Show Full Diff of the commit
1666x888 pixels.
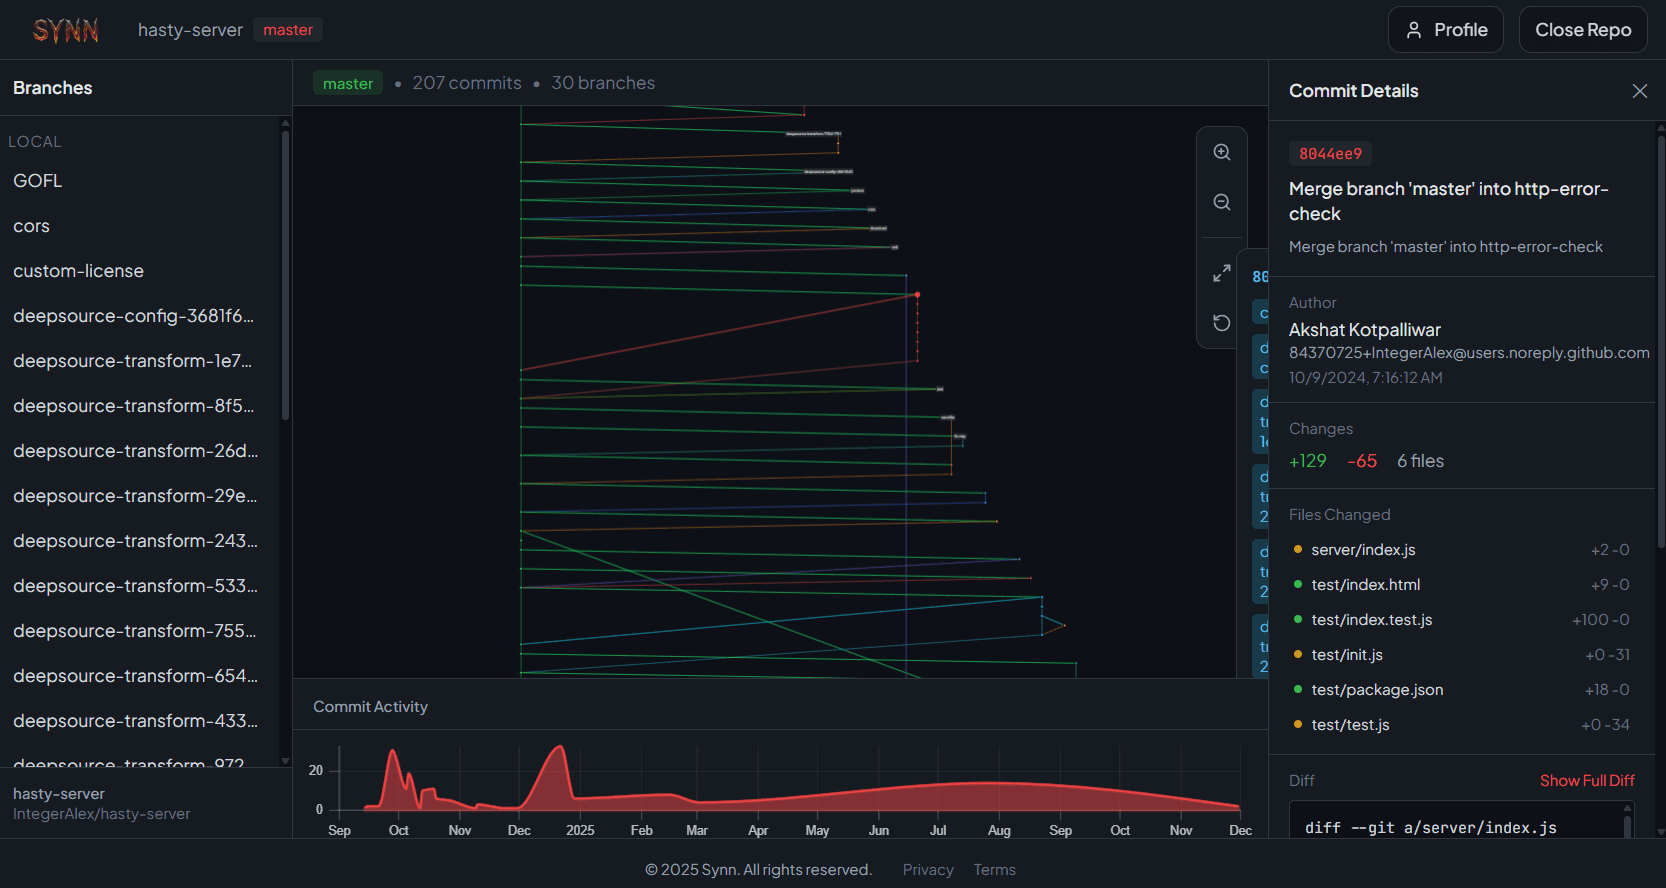tap(1586, 780)
